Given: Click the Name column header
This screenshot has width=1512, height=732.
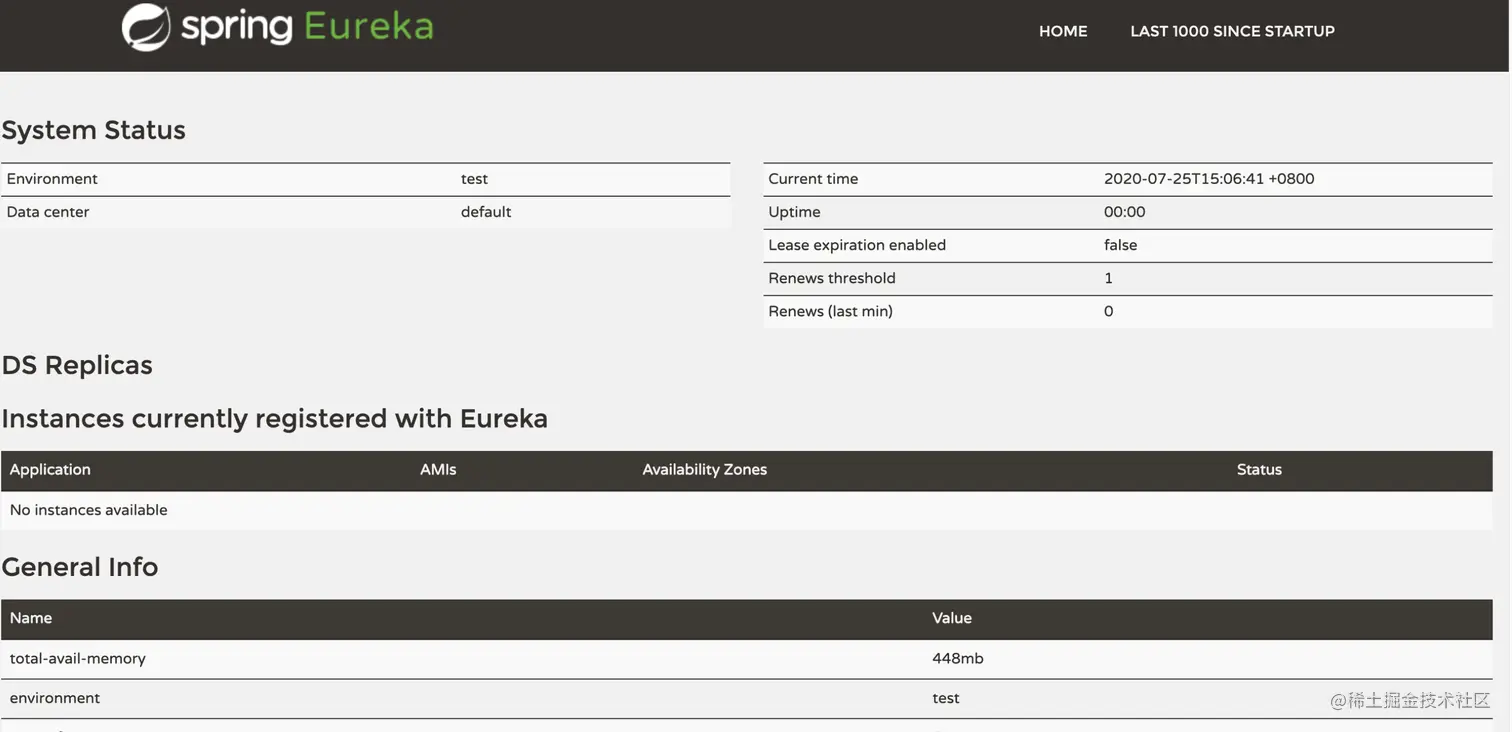Looking at the screenshot, I should coord(31,618).
